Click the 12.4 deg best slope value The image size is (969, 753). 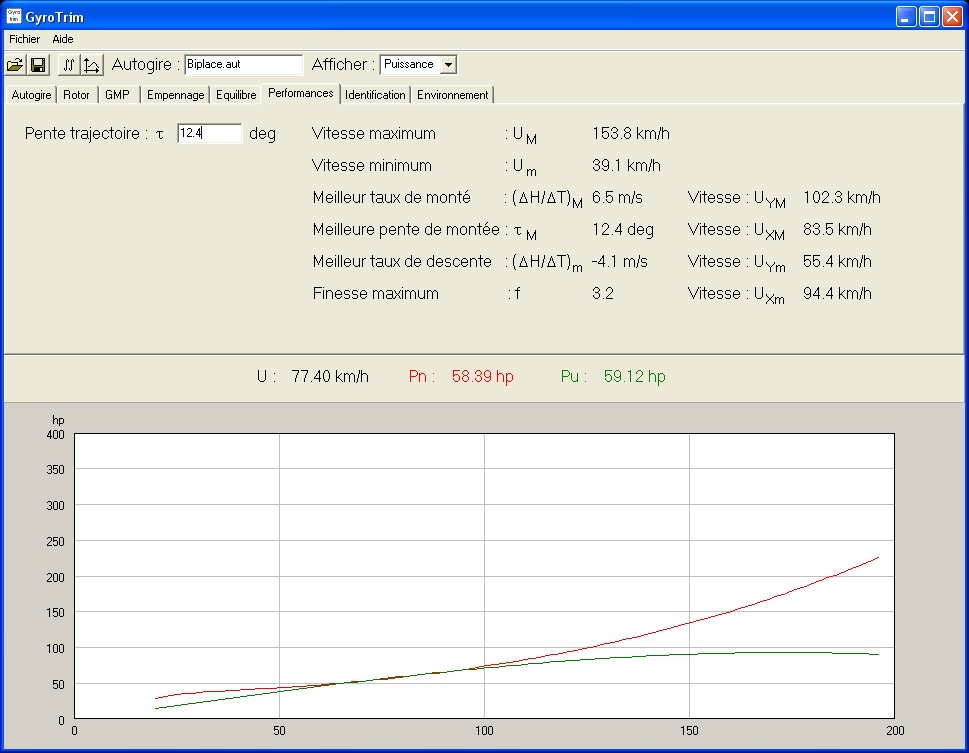[x=623, y=230]
